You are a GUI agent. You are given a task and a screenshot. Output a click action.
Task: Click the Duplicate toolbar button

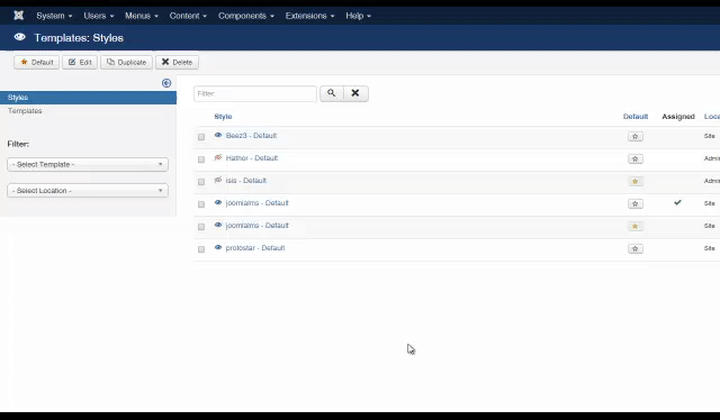click(126, 62)
